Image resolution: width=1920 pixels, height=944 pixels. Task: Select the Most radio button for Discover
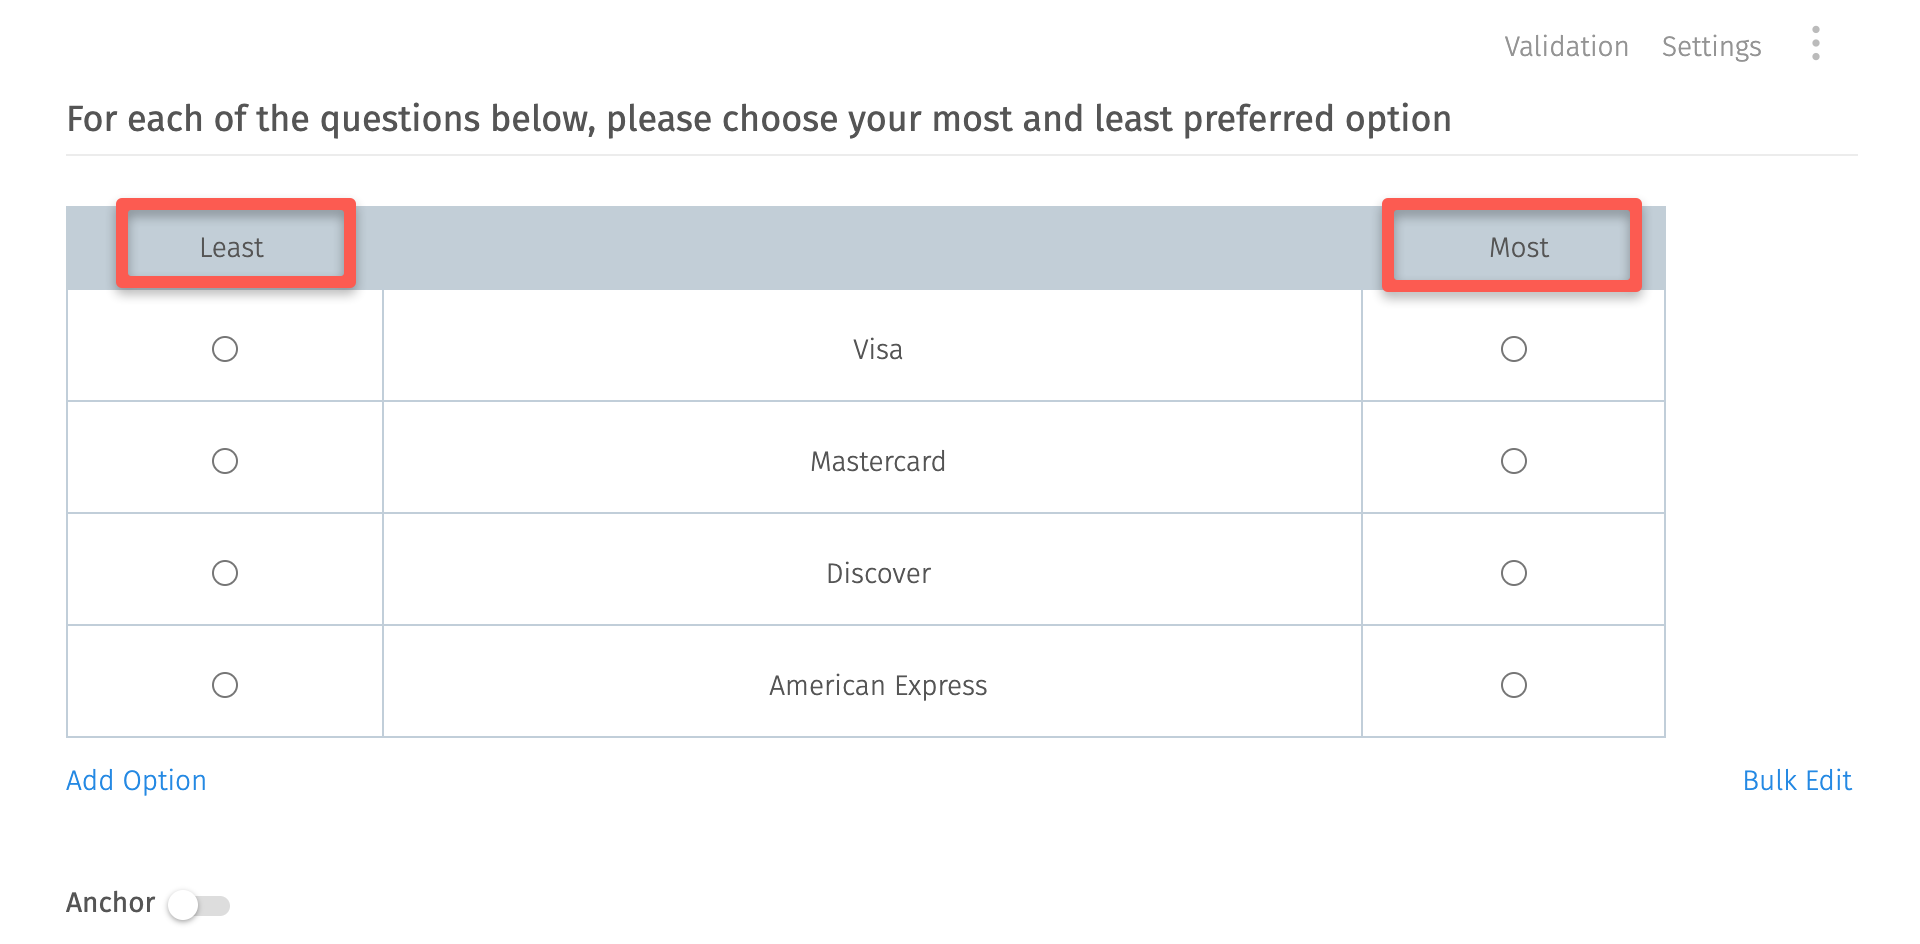click(1514, 573)
